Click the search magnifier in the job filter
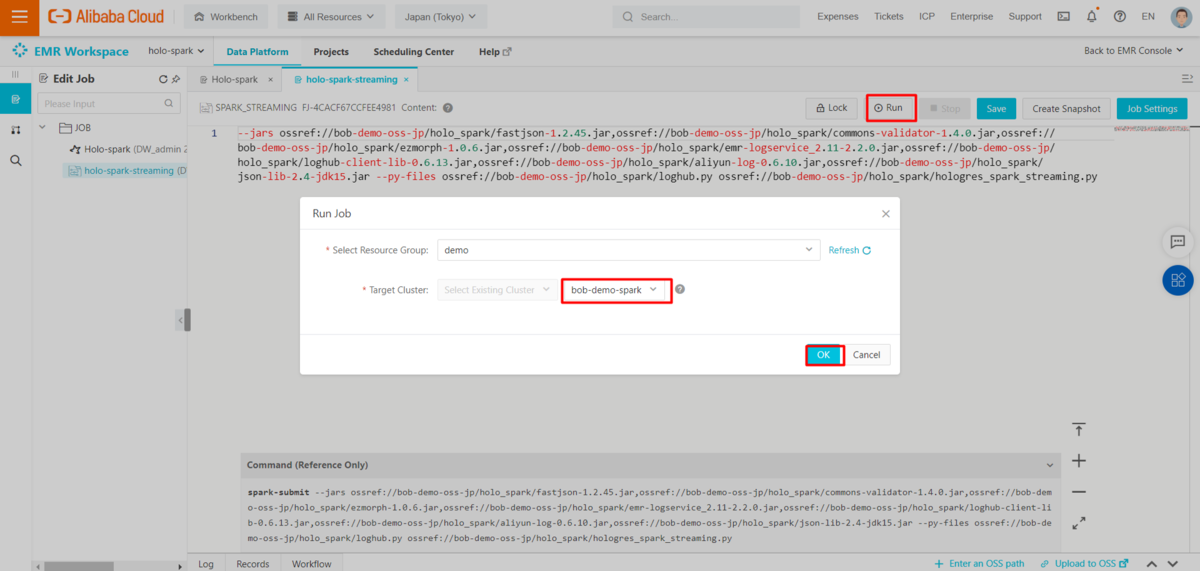This screenshot has width=1200, height=571. 168,103
